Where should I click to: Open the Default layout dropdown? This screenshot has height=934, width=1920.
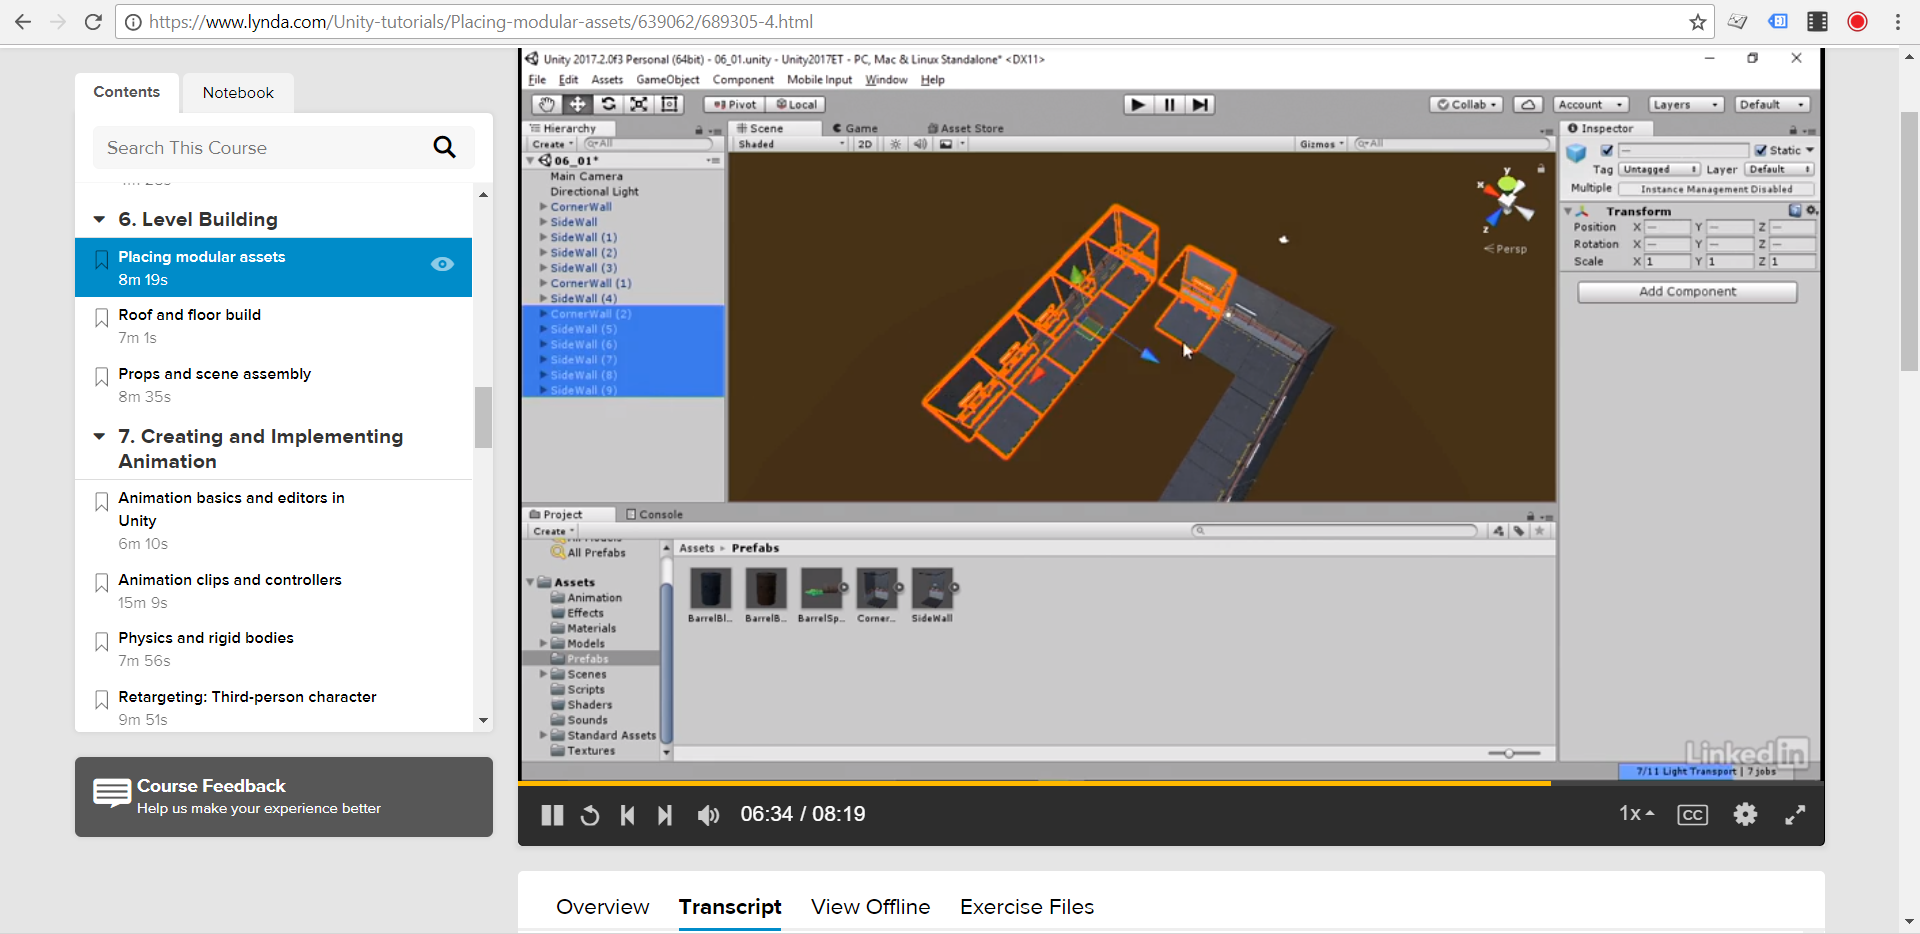click(x=1773, y=104)
